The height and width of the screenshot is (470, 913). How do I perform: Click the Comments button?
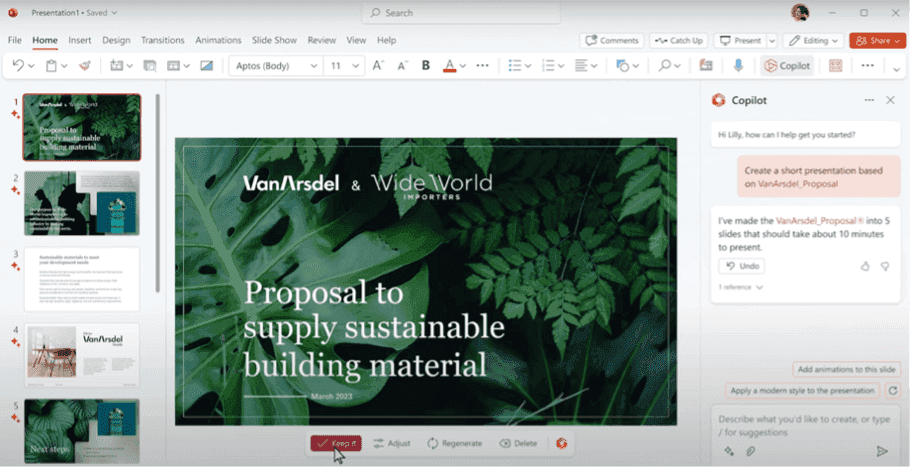pos(612,41)
